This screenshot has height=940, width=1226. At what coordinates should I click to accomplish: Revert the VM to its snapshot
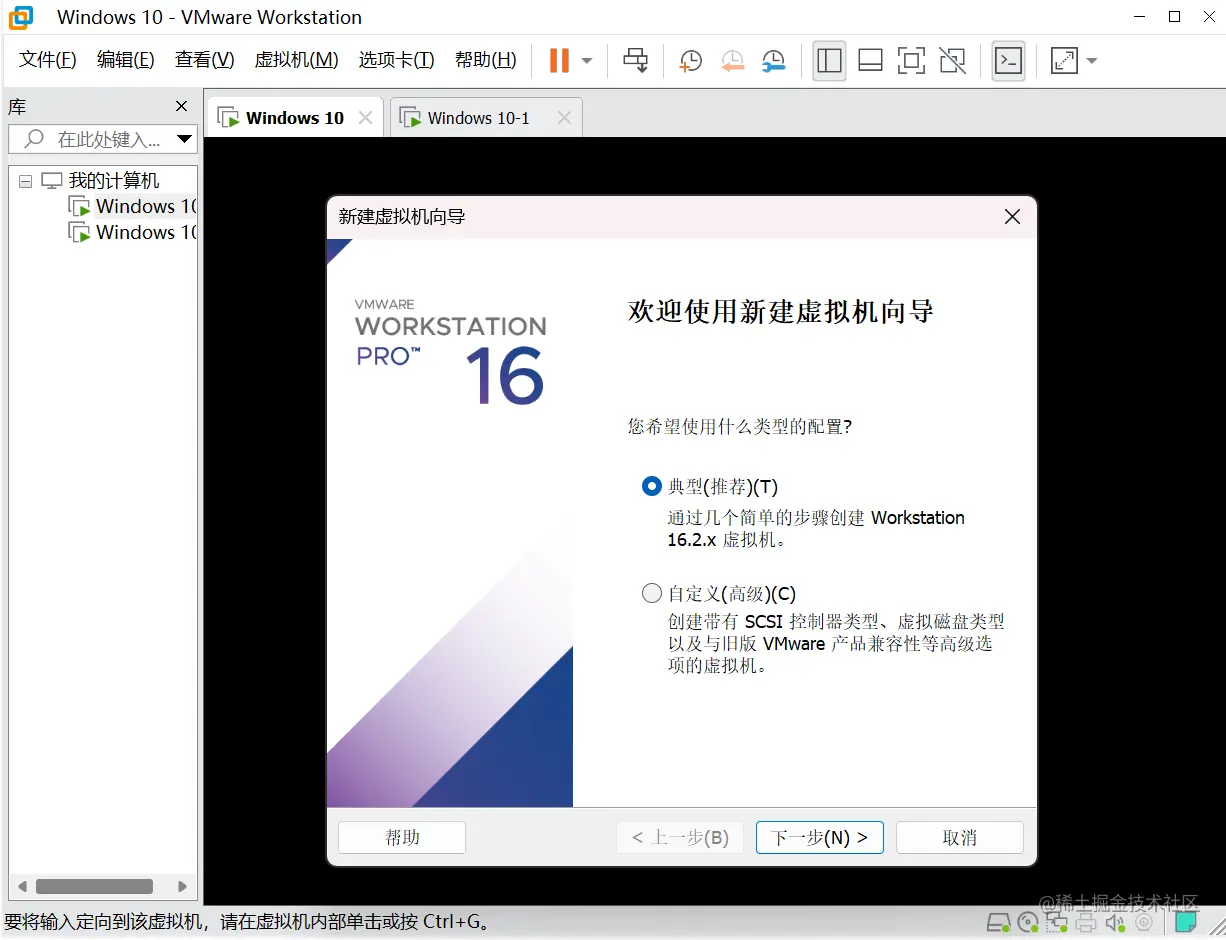coord(732,61)
